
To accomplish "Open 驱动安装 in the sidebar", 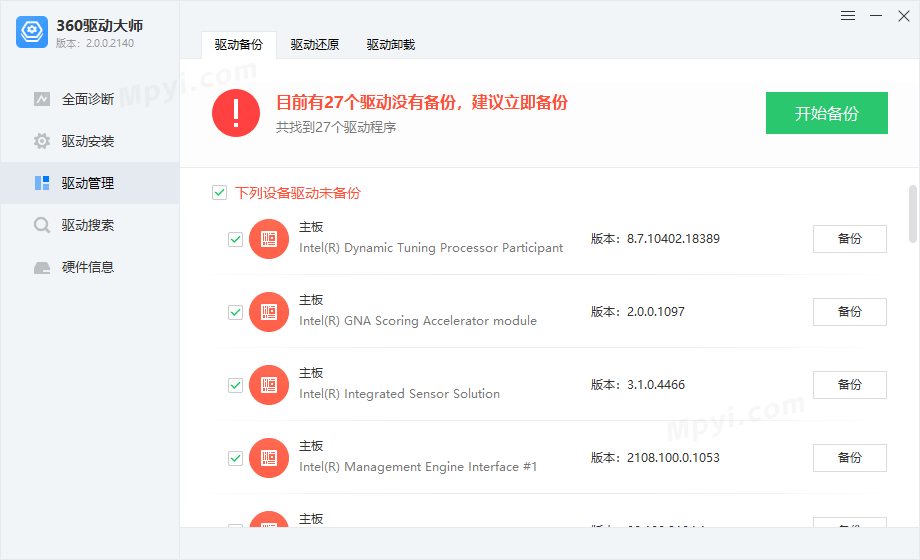I will (x=90, y=141).
